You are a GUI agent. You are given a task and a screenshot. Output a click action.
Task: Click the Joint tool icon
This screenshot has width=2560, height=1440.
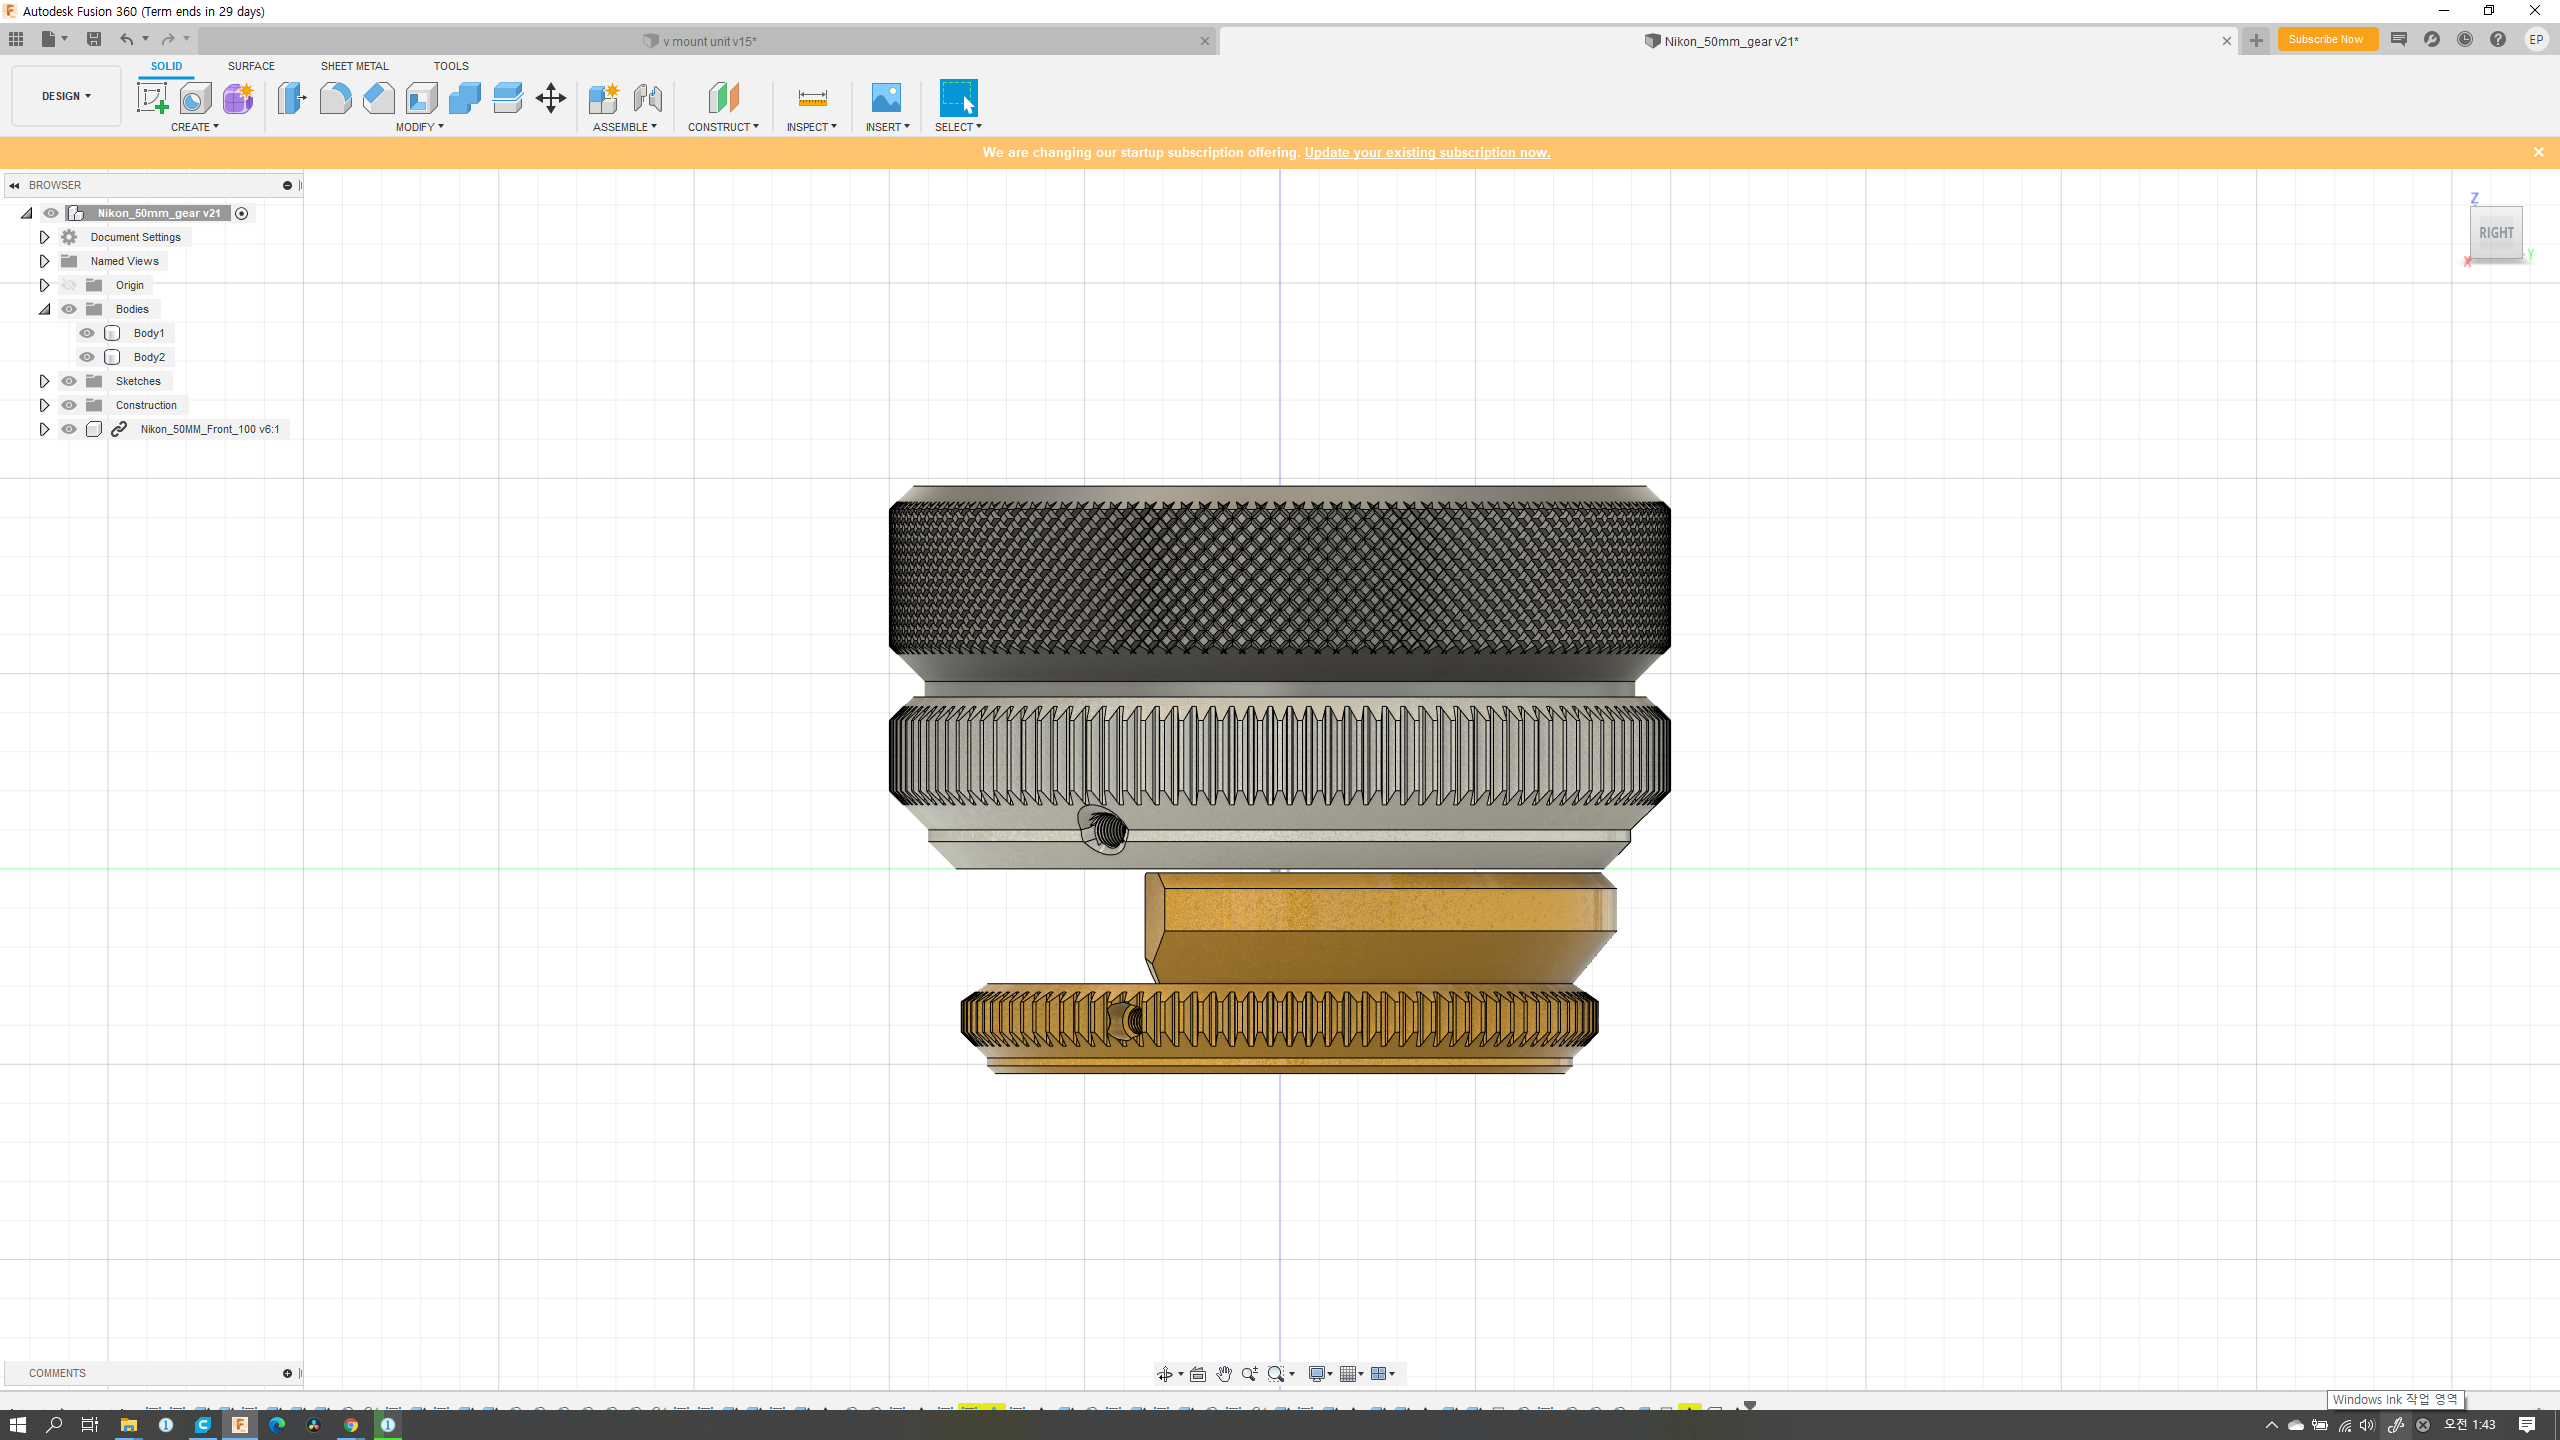coord(647,98)
